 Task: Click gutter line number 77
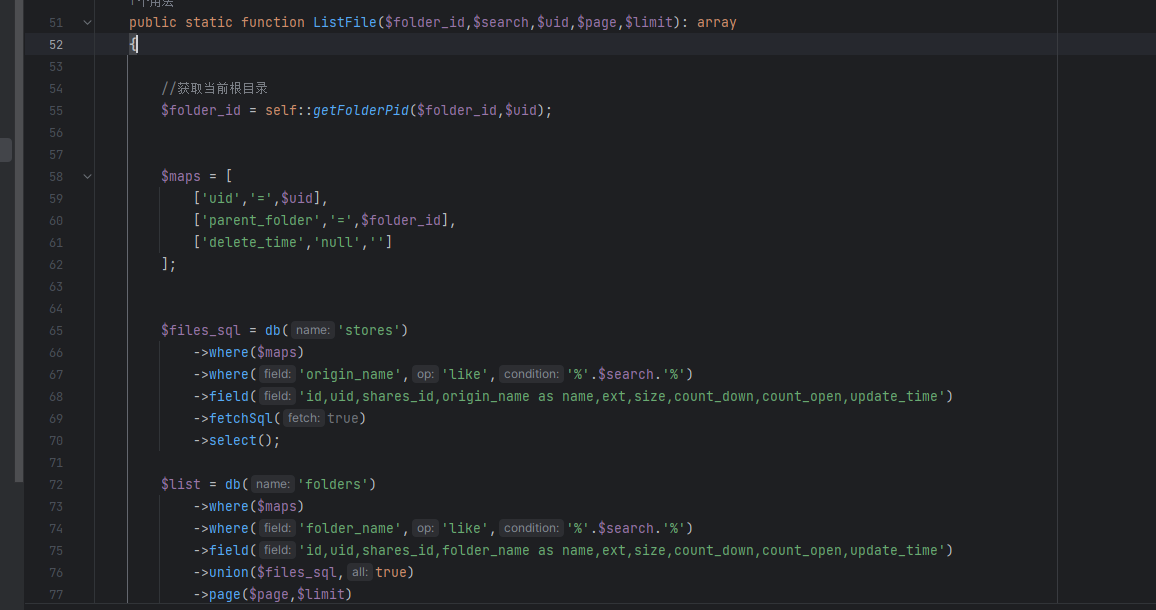(56, 595)
